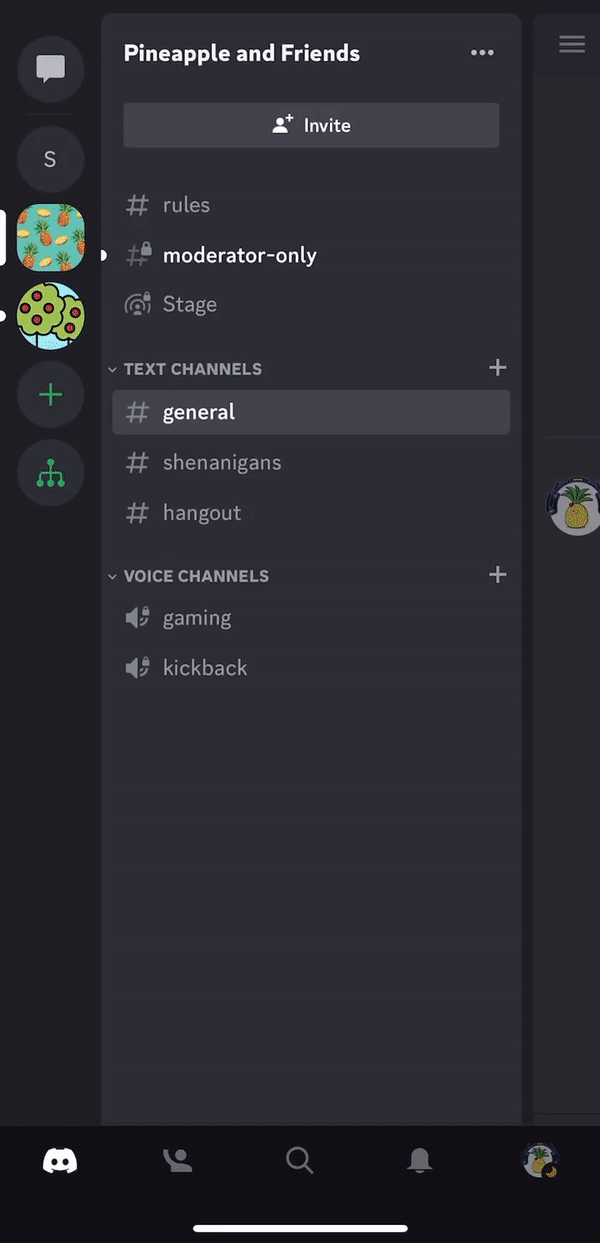Open the three-dot server options menu

(482, 53)
